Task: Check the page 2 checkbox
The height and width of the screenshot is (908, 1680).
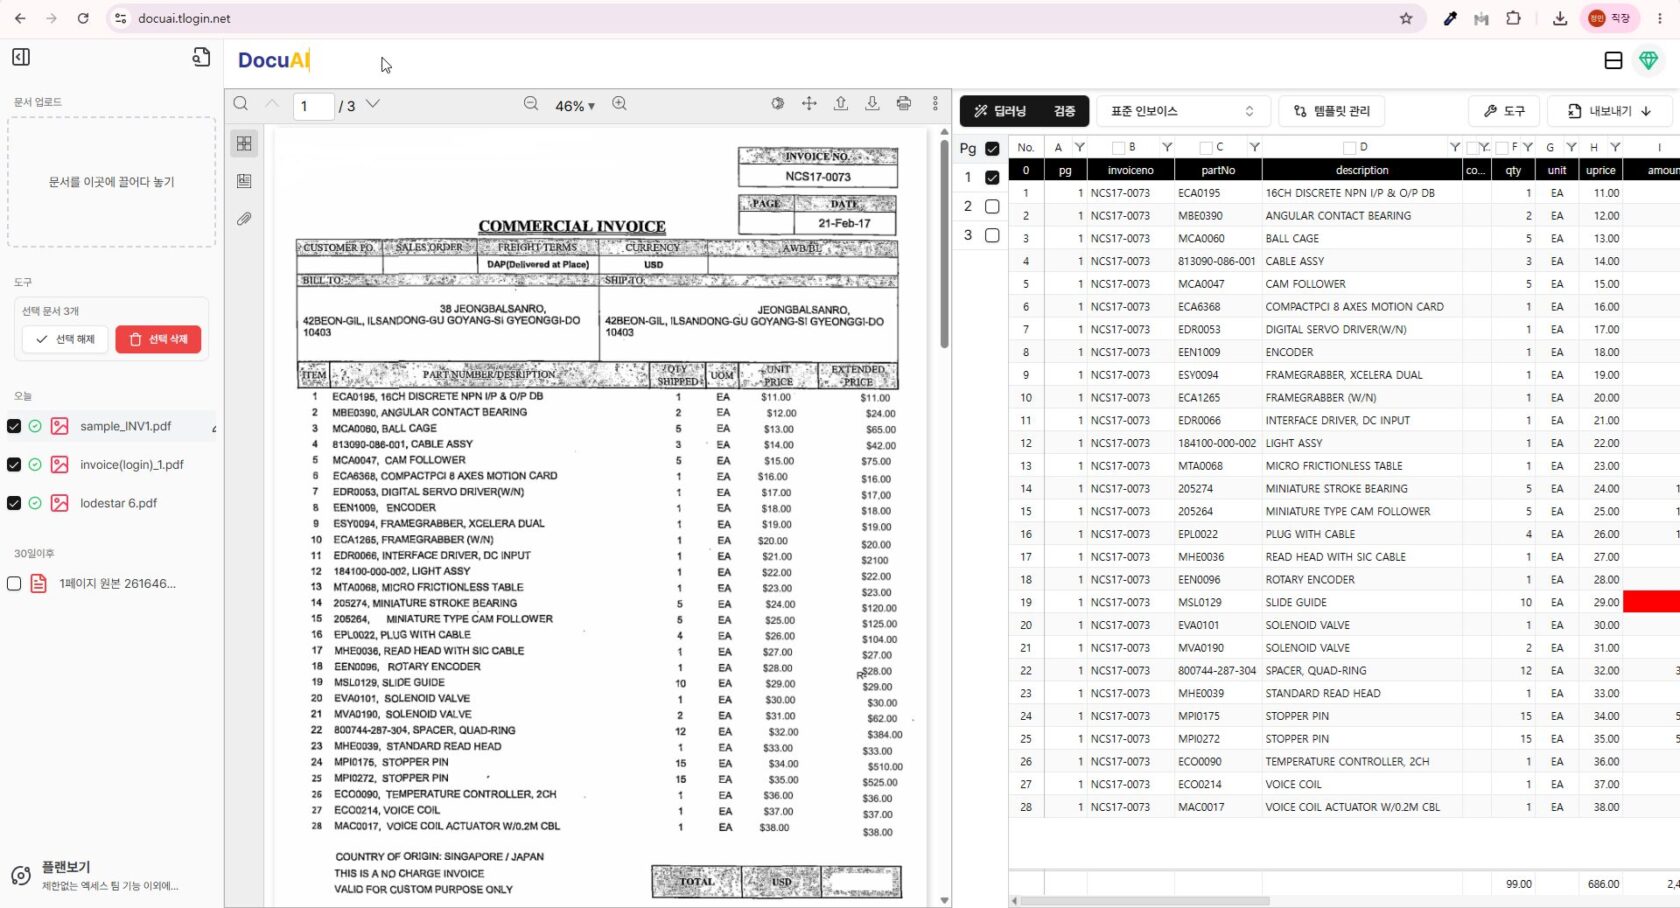Action: click(x=992, y=206)
